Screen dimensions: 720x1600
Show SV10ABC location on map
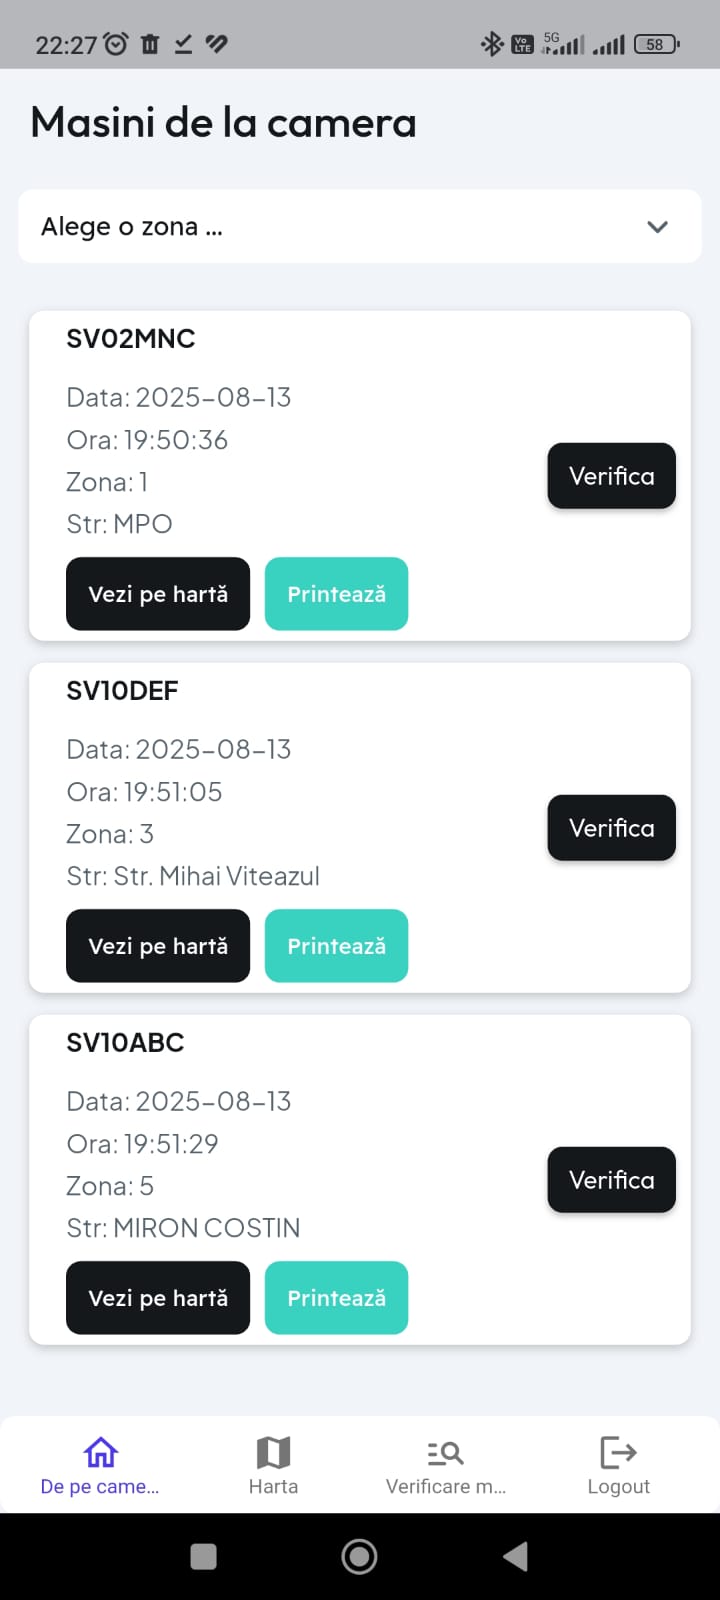(158, 1298)
